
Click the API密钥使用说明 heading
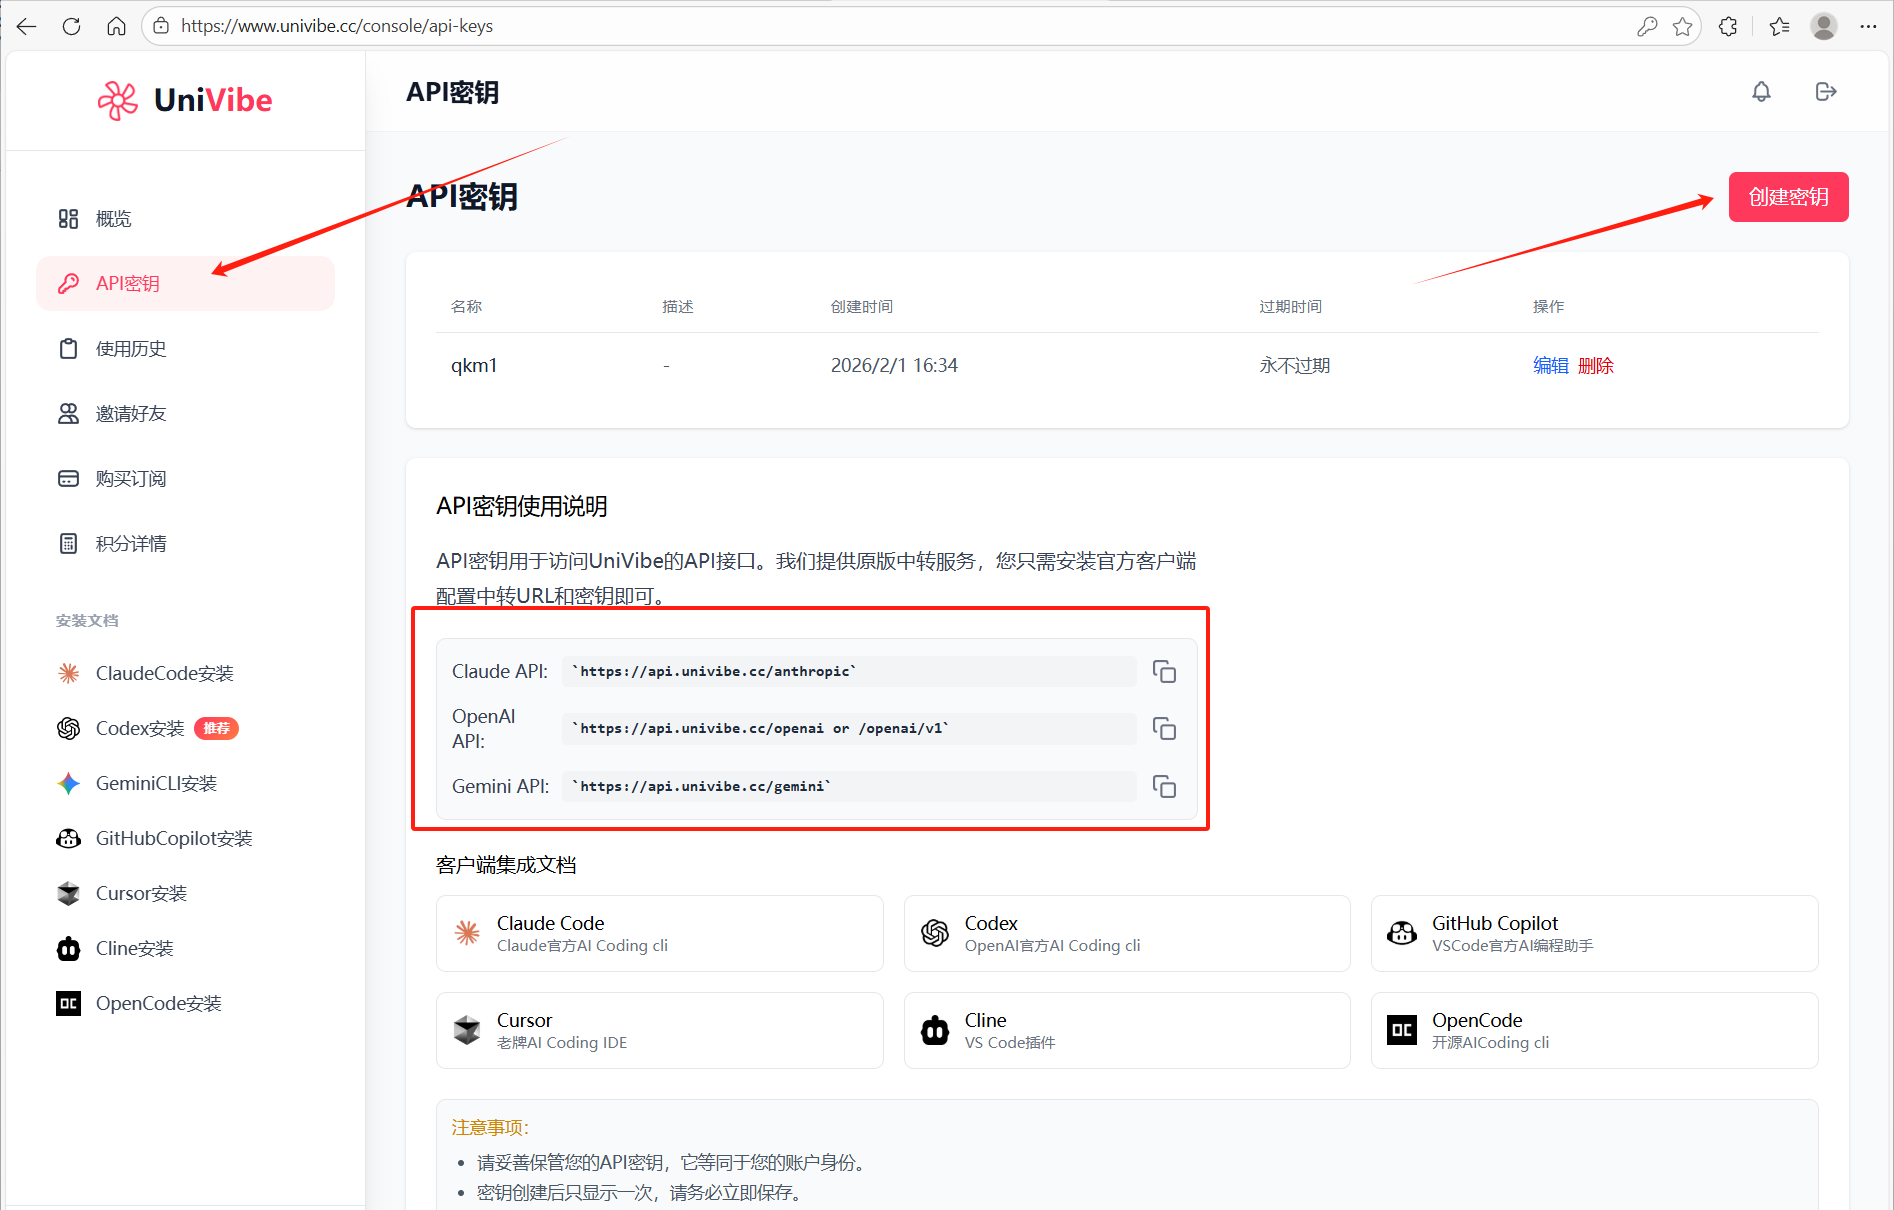(x=521, y=507)
